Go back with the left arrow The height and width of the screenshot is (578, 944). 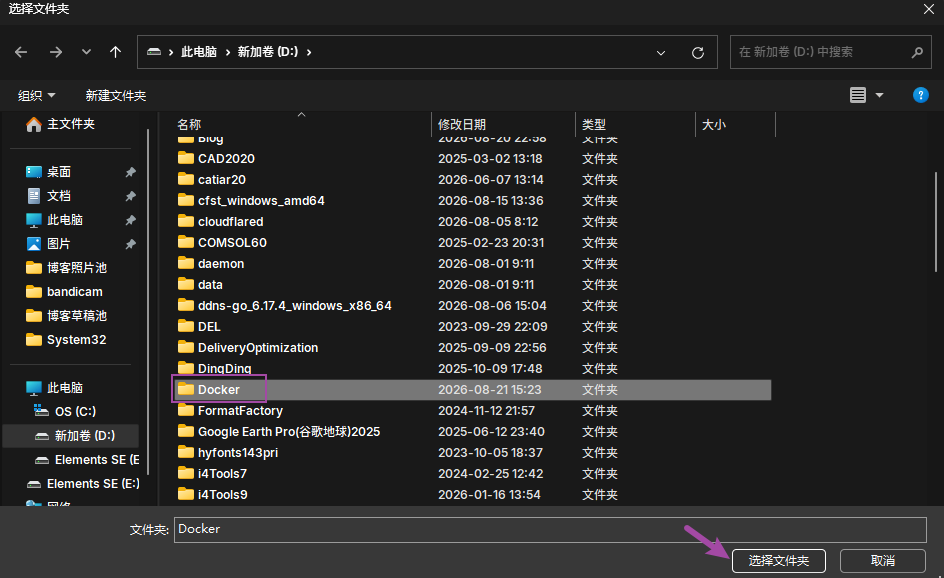(21, 52)
